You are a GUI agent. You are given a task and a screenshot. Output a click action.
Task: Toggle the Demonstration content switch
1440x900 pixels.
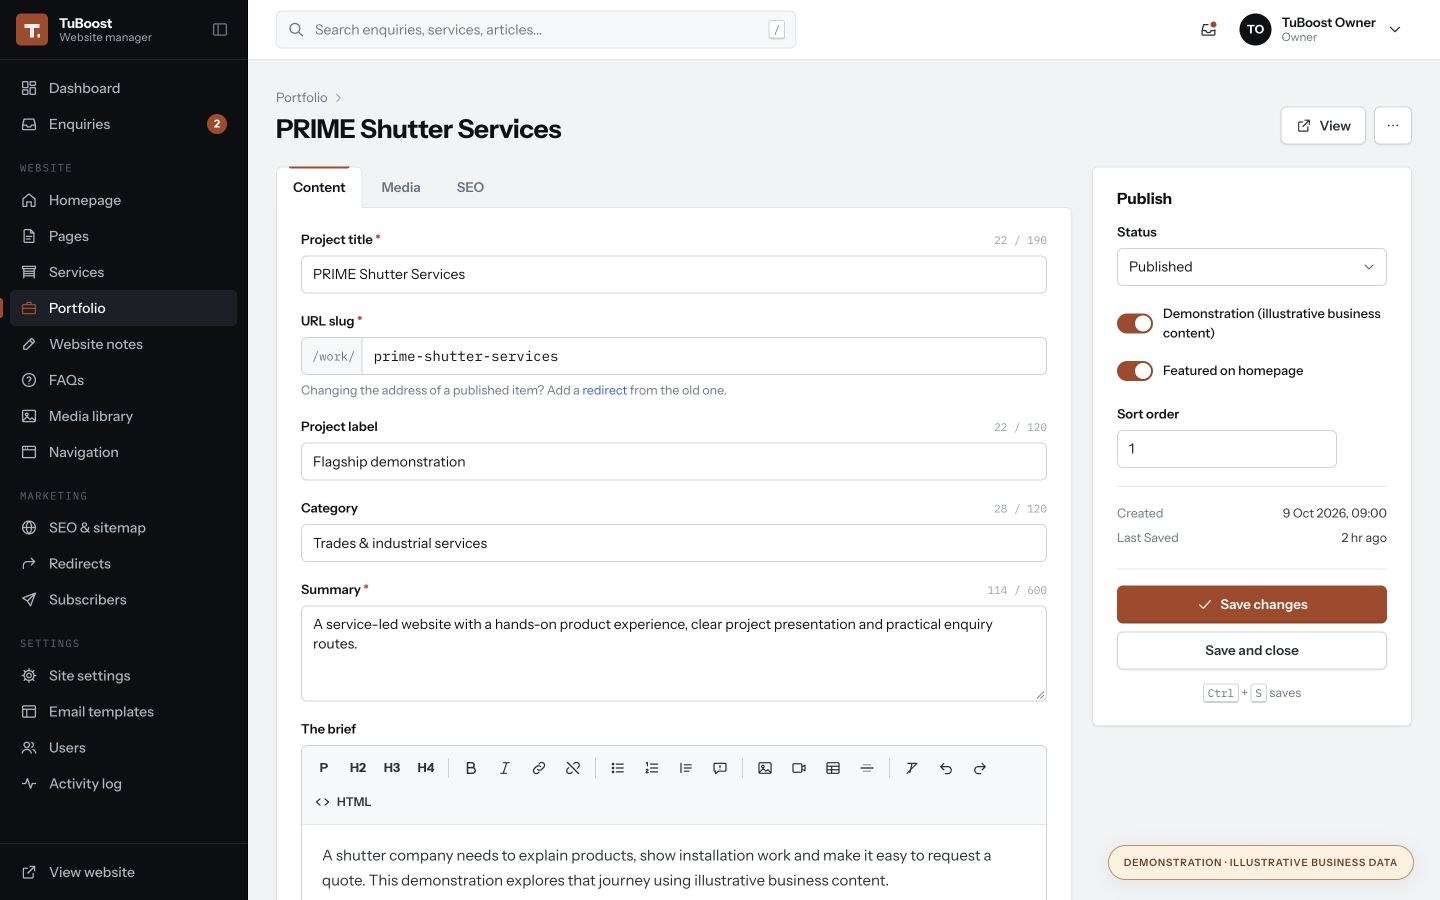pyautogui.click(x=1135, y=323)
